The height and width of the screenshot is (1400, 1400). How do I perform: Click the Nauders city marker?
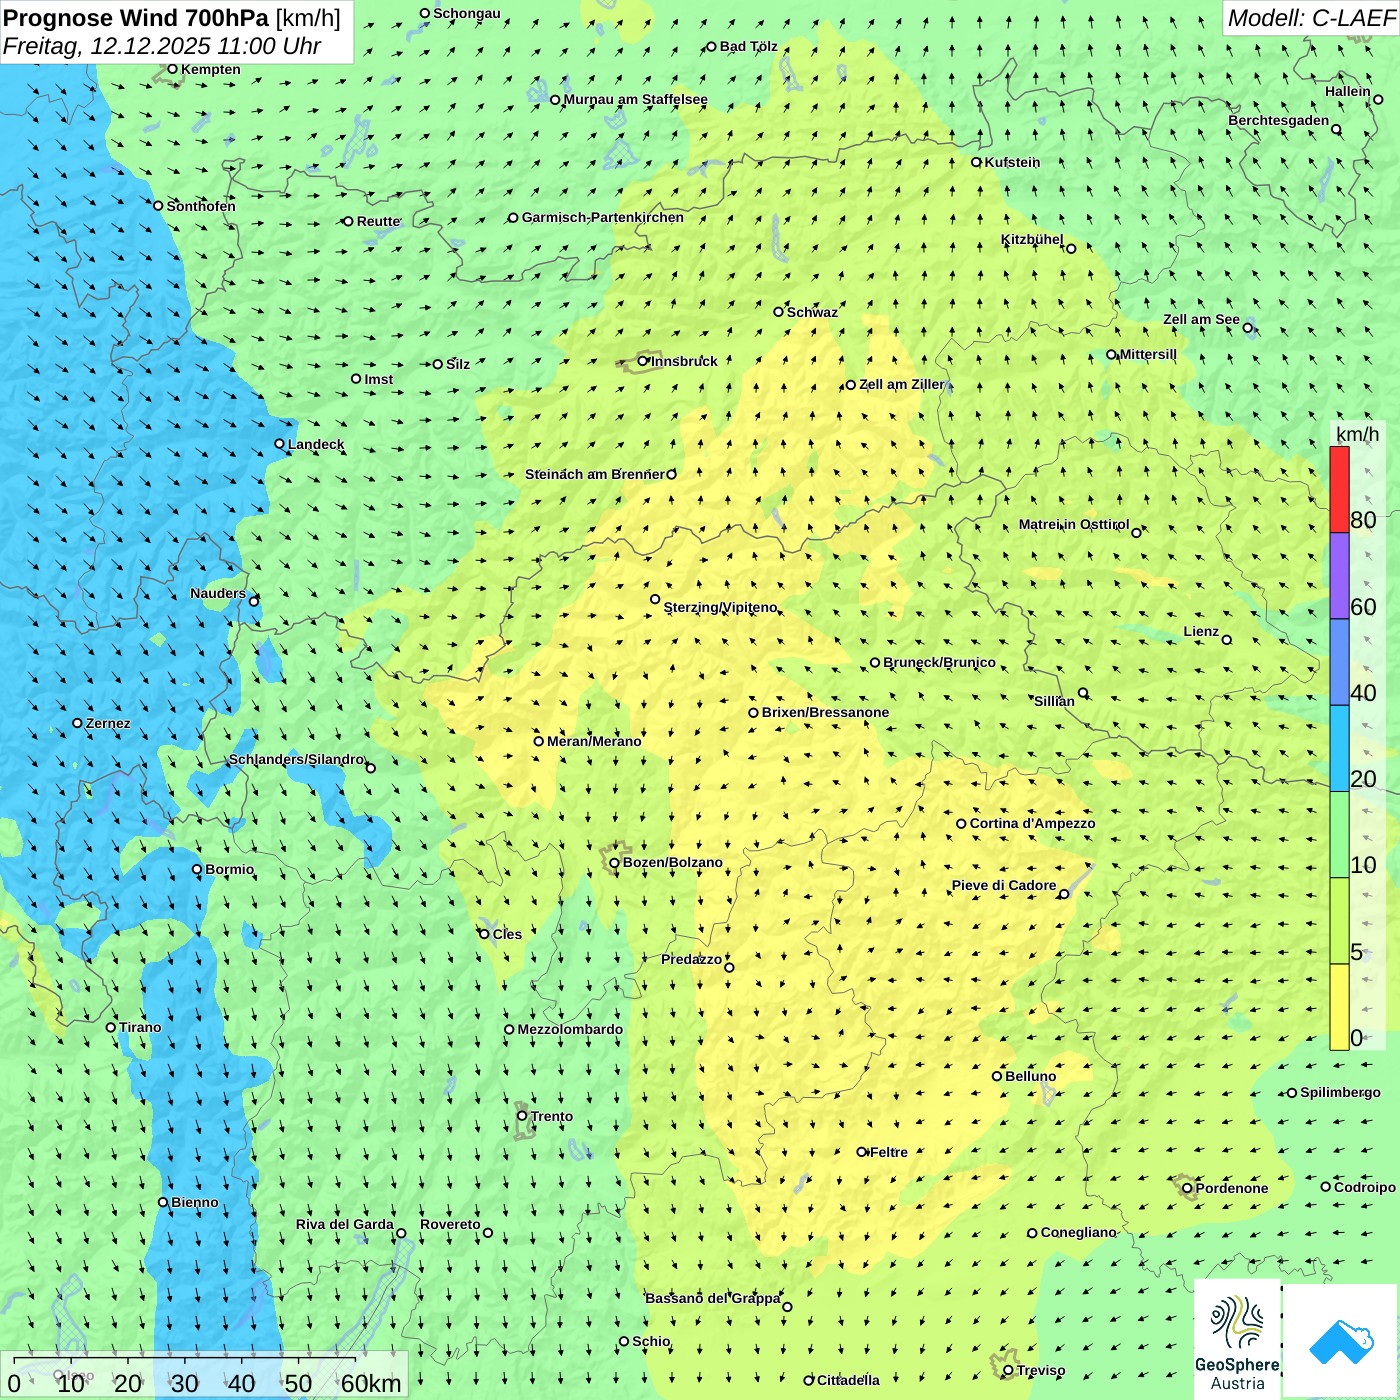point(254,601)
